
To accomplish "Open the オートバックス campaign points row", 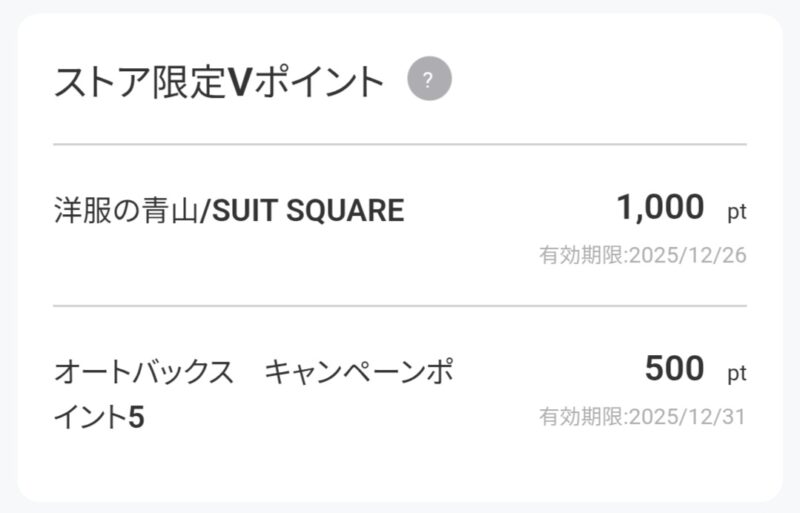I will click(x=400, y=392).
